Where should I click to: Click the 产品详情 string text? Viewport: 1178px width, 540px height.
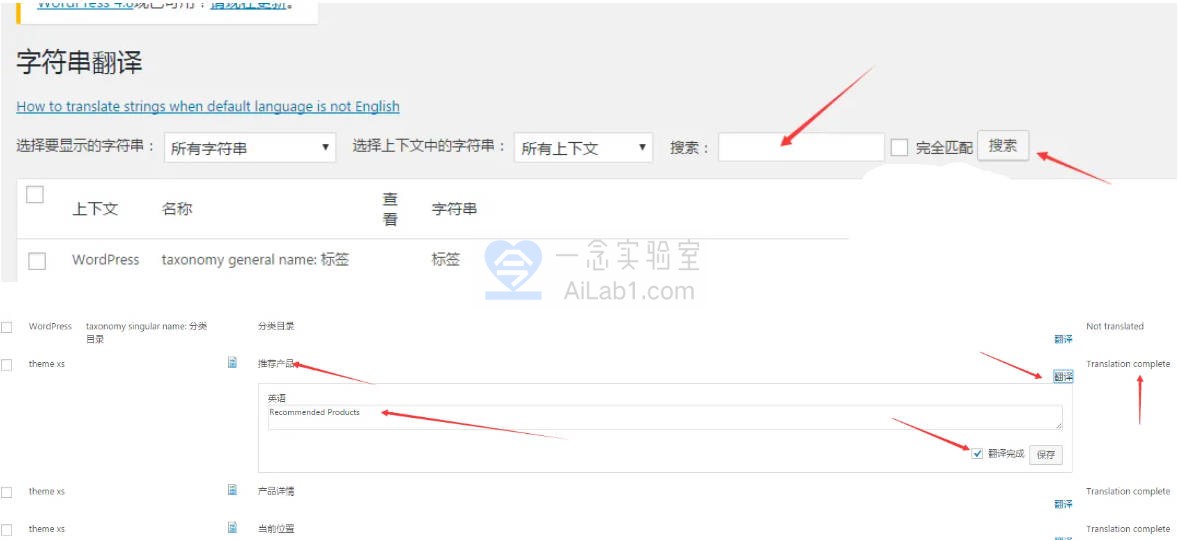pyautogui.click(x=276, y=491)
